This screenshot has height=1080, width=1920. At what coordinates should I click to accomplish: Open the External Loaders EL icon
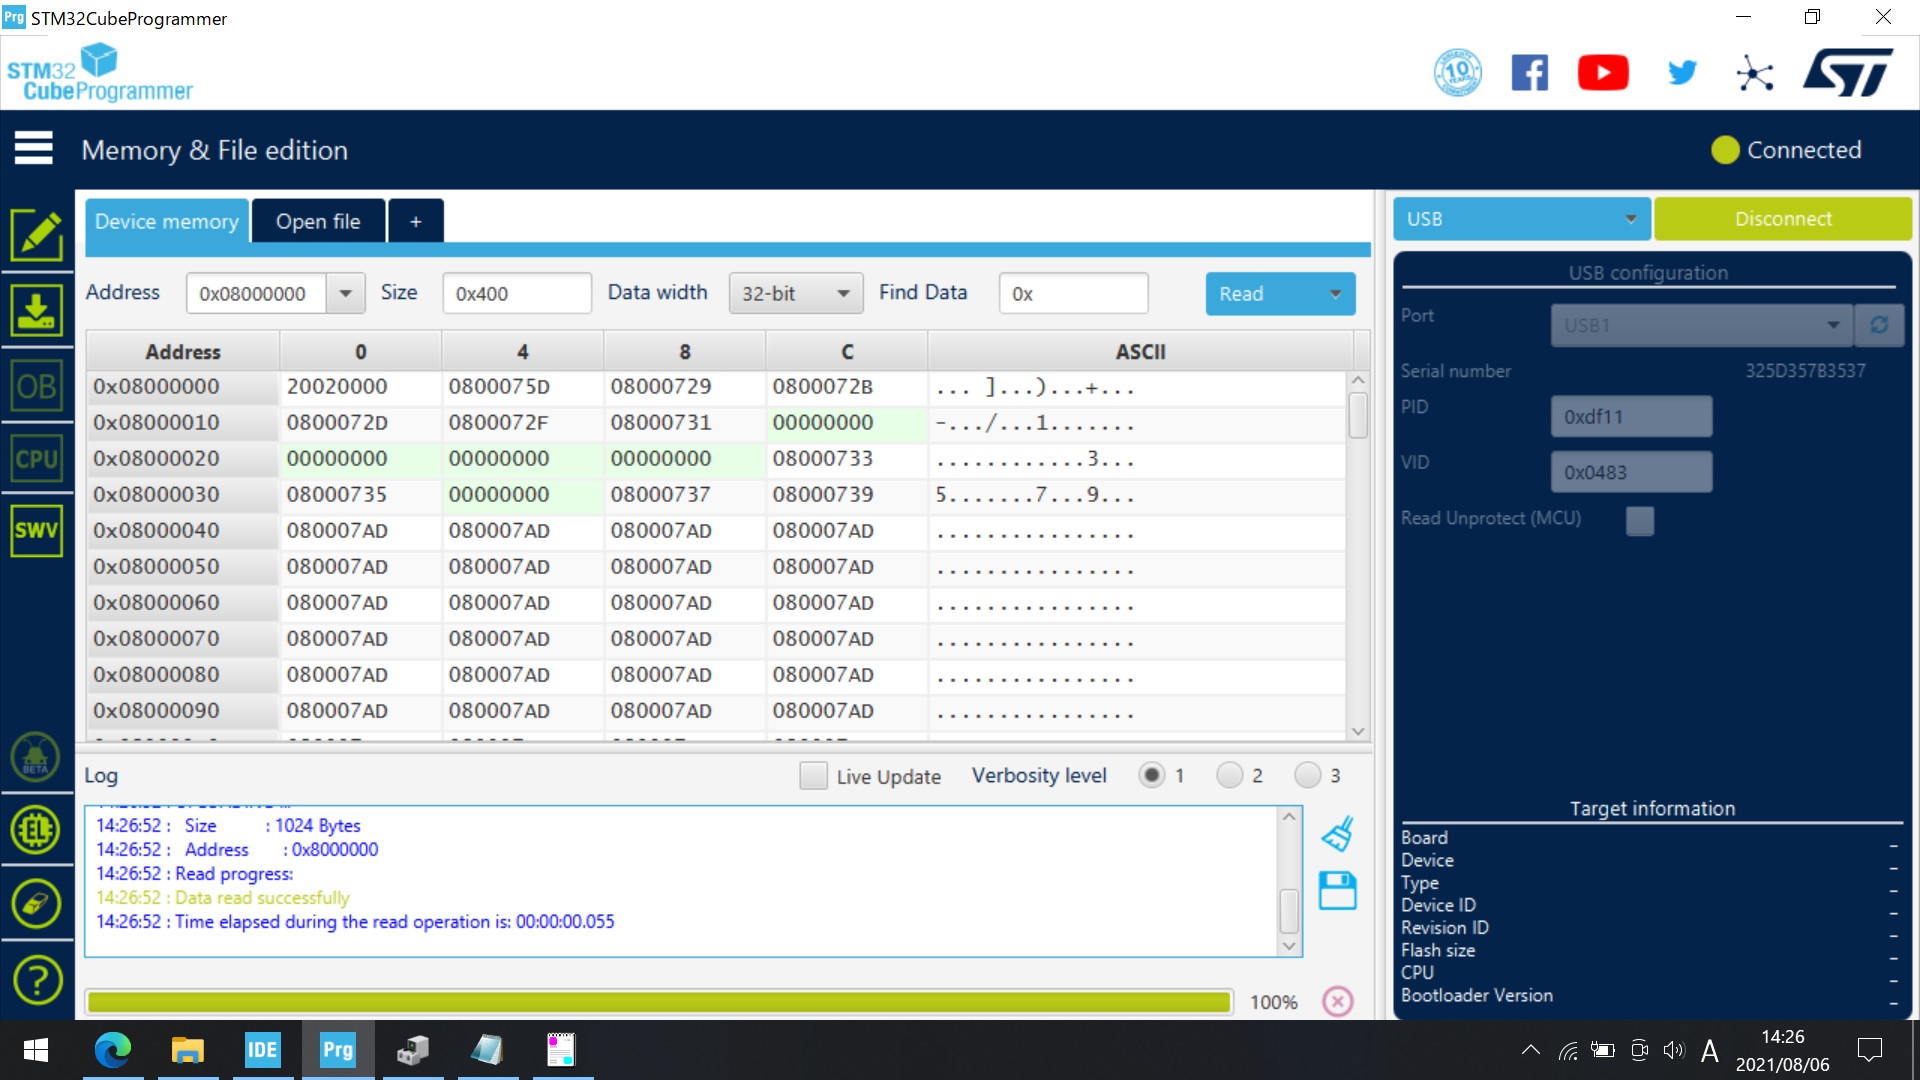pos(36,830)
